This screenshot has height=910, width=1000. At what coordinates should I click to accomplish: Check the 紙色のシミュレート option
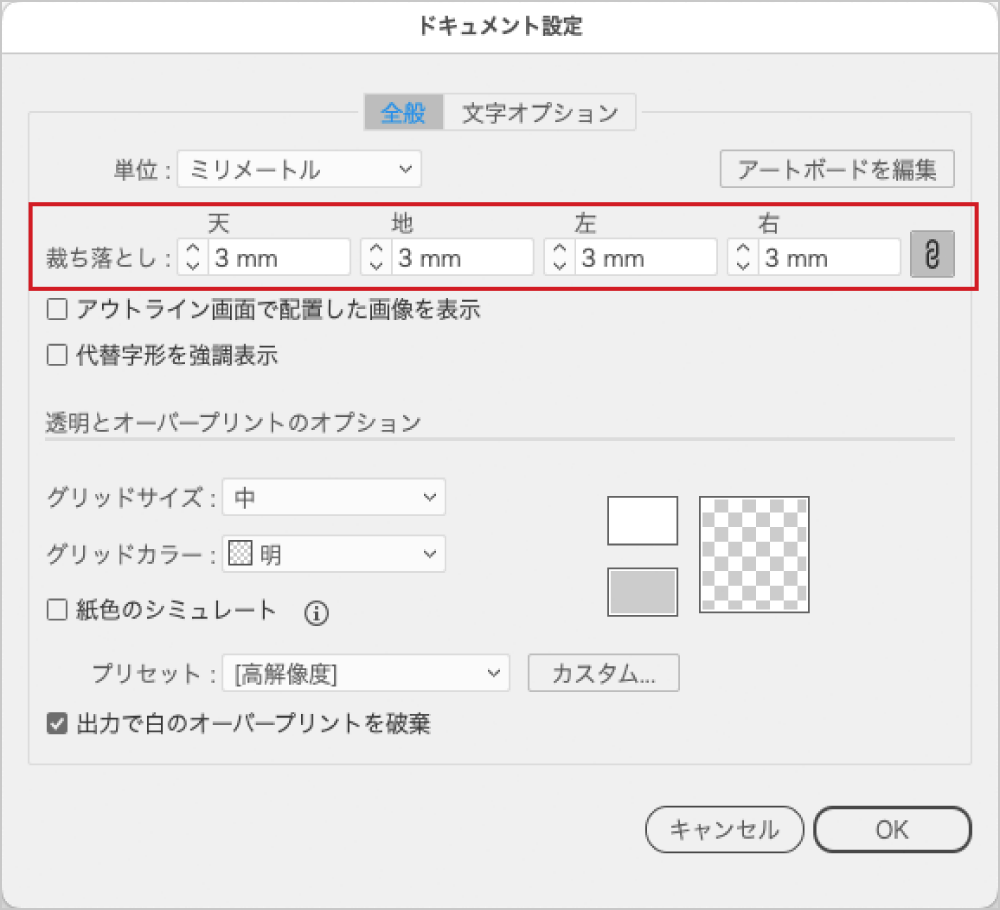pos(57,614)
